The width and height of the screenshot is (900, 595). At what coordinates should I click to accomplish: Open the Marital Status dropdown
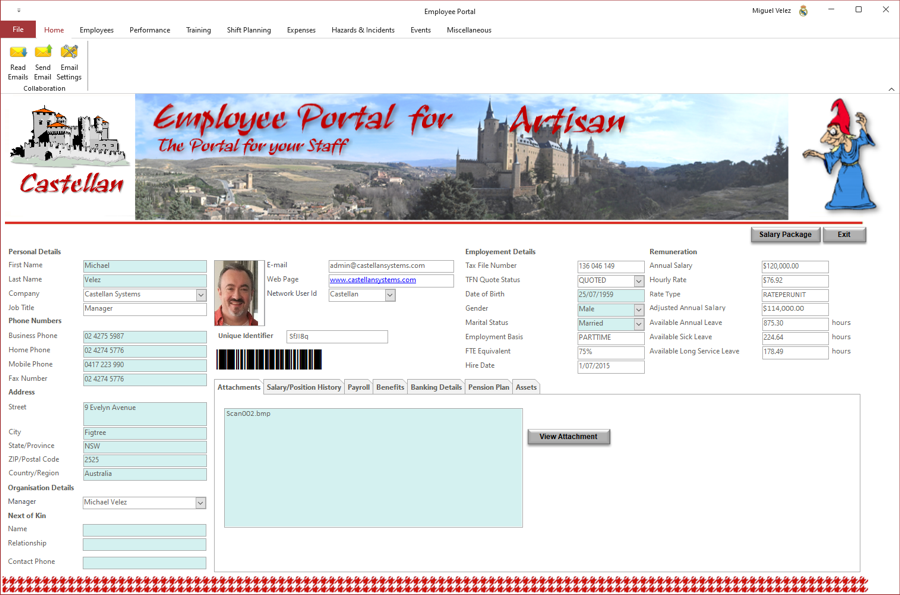click(638, 324)
